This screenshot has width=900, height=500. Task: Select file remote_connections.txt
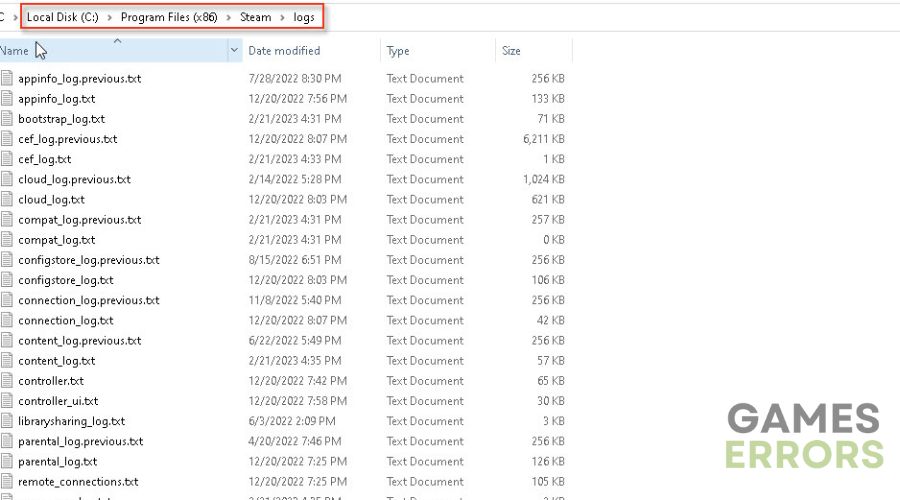pos(78,482)
